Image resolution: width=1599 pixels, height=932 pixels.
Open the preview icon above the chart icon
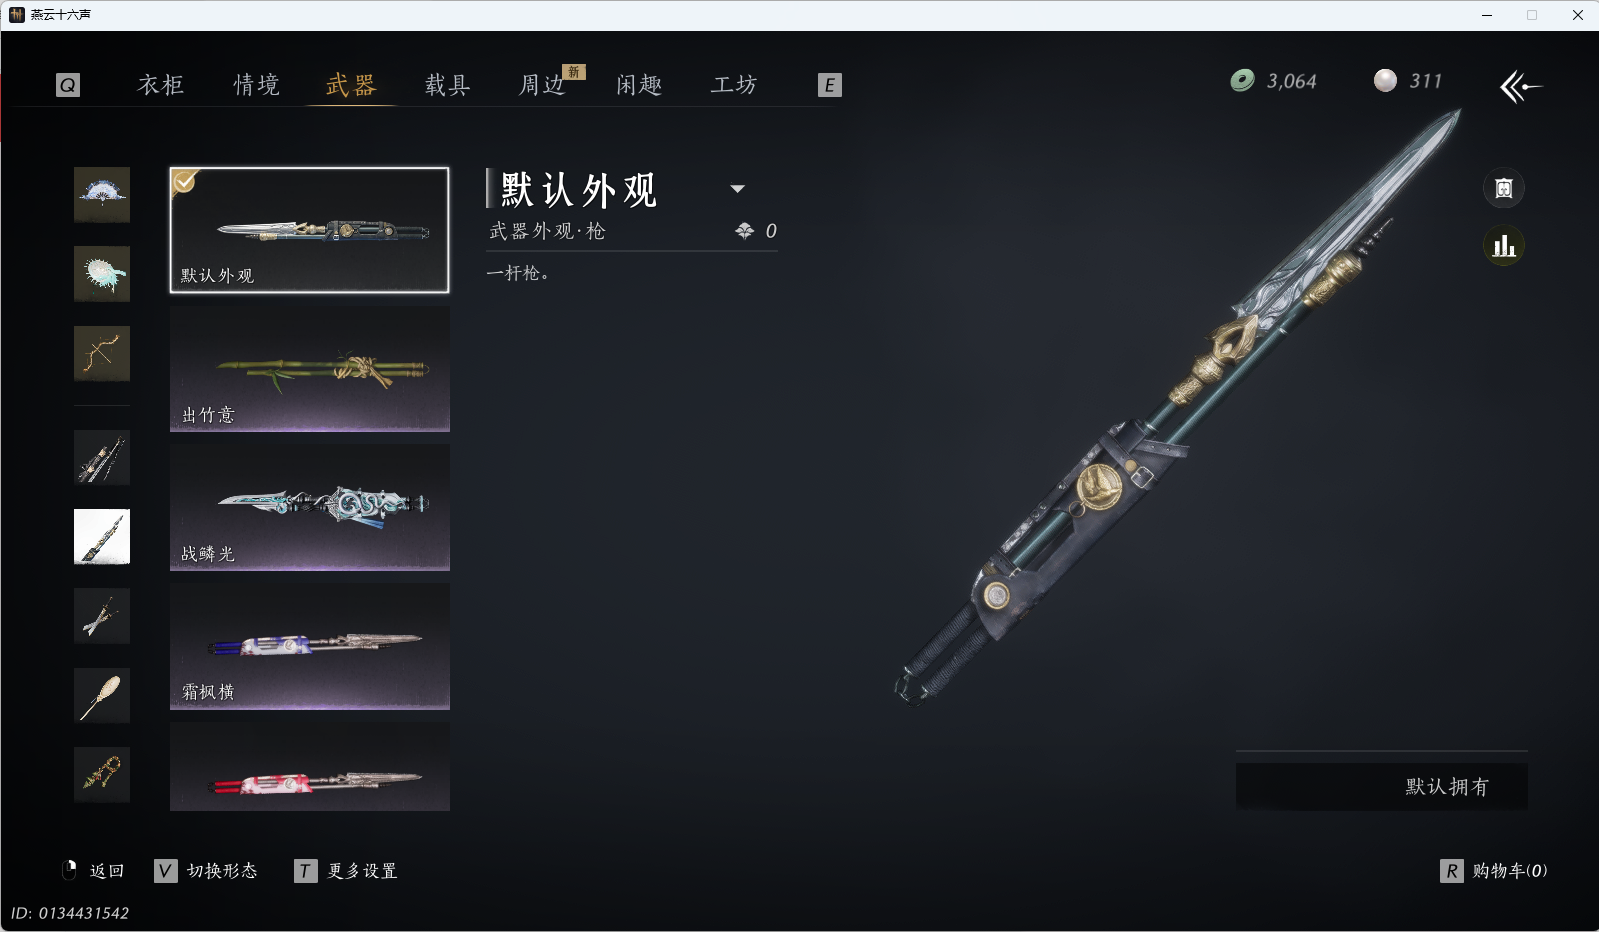point(1504,188)
